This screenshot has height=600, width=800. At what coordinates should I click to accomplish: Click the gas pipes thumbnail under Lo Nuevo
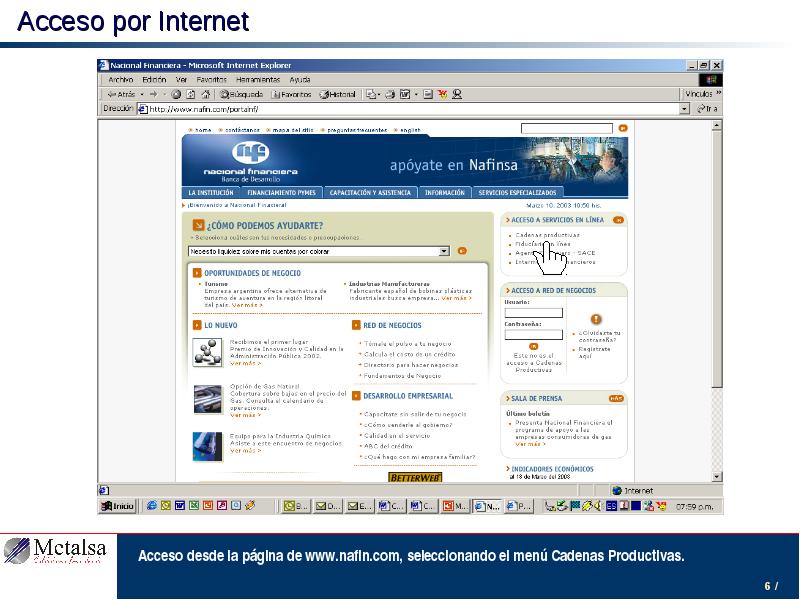click(x=208, y=399)
